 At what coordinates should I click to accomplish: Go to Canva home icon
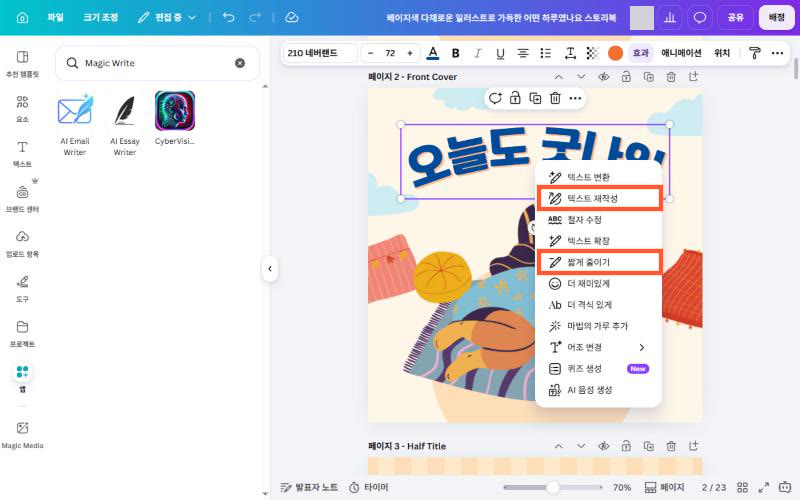pos(22,17)
